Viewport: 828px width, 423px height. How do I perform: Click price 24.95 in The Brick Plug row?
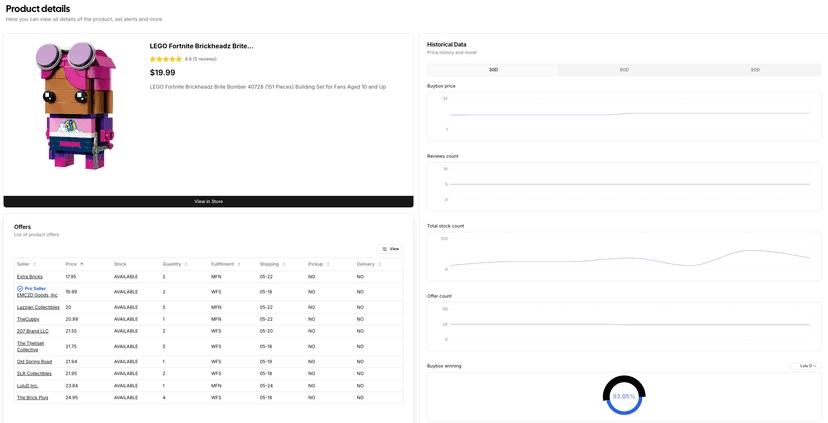[71, 398]
